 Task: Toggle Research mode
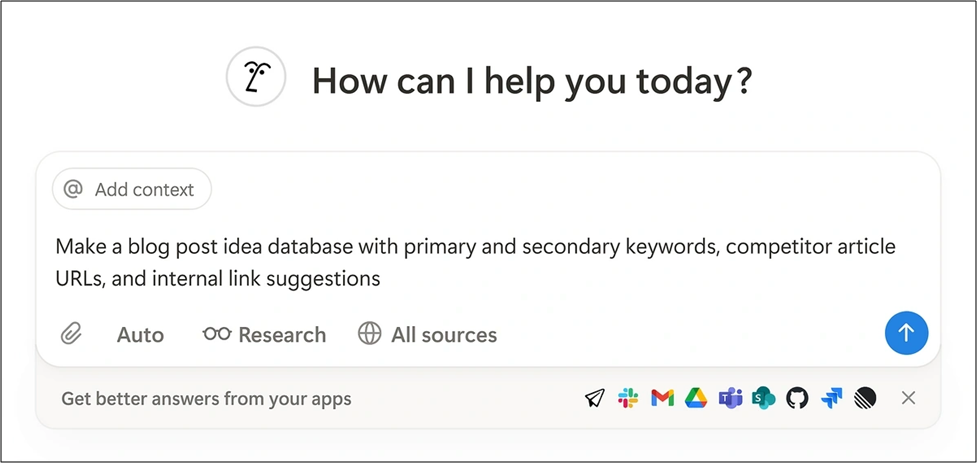(264, 334)
